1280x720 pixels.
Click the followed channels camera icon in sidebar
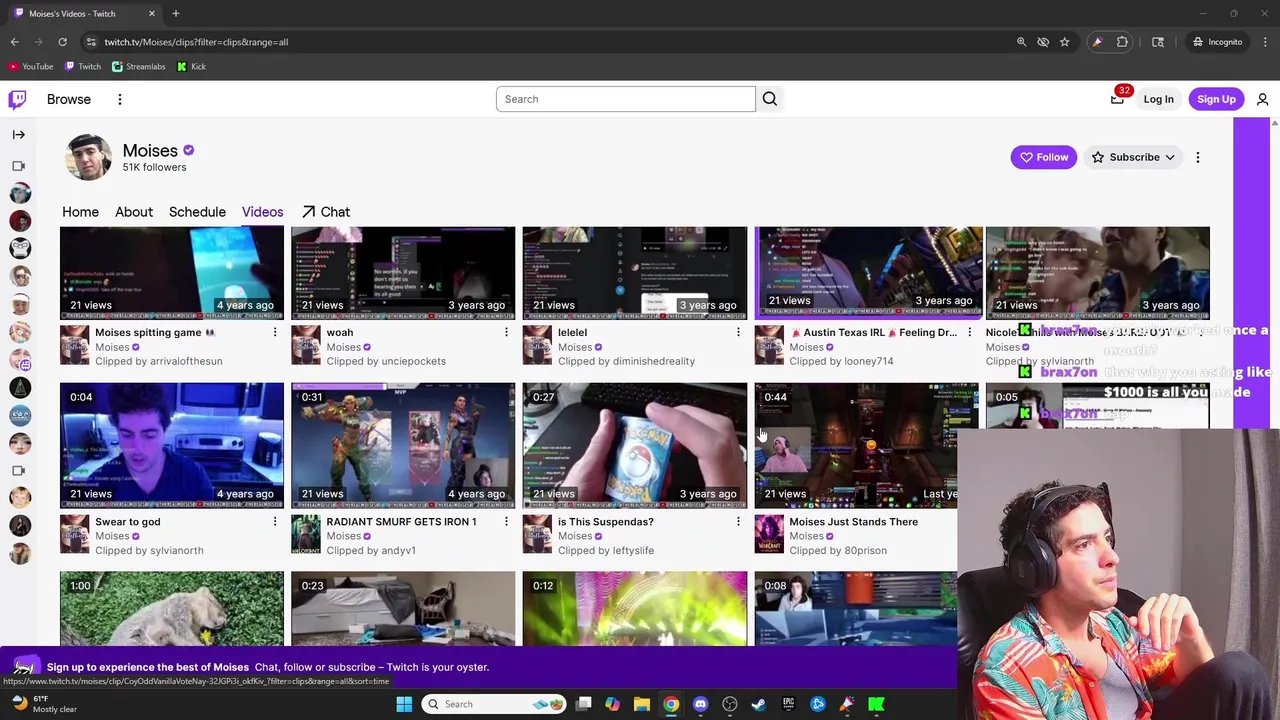(x=18, y=166)
